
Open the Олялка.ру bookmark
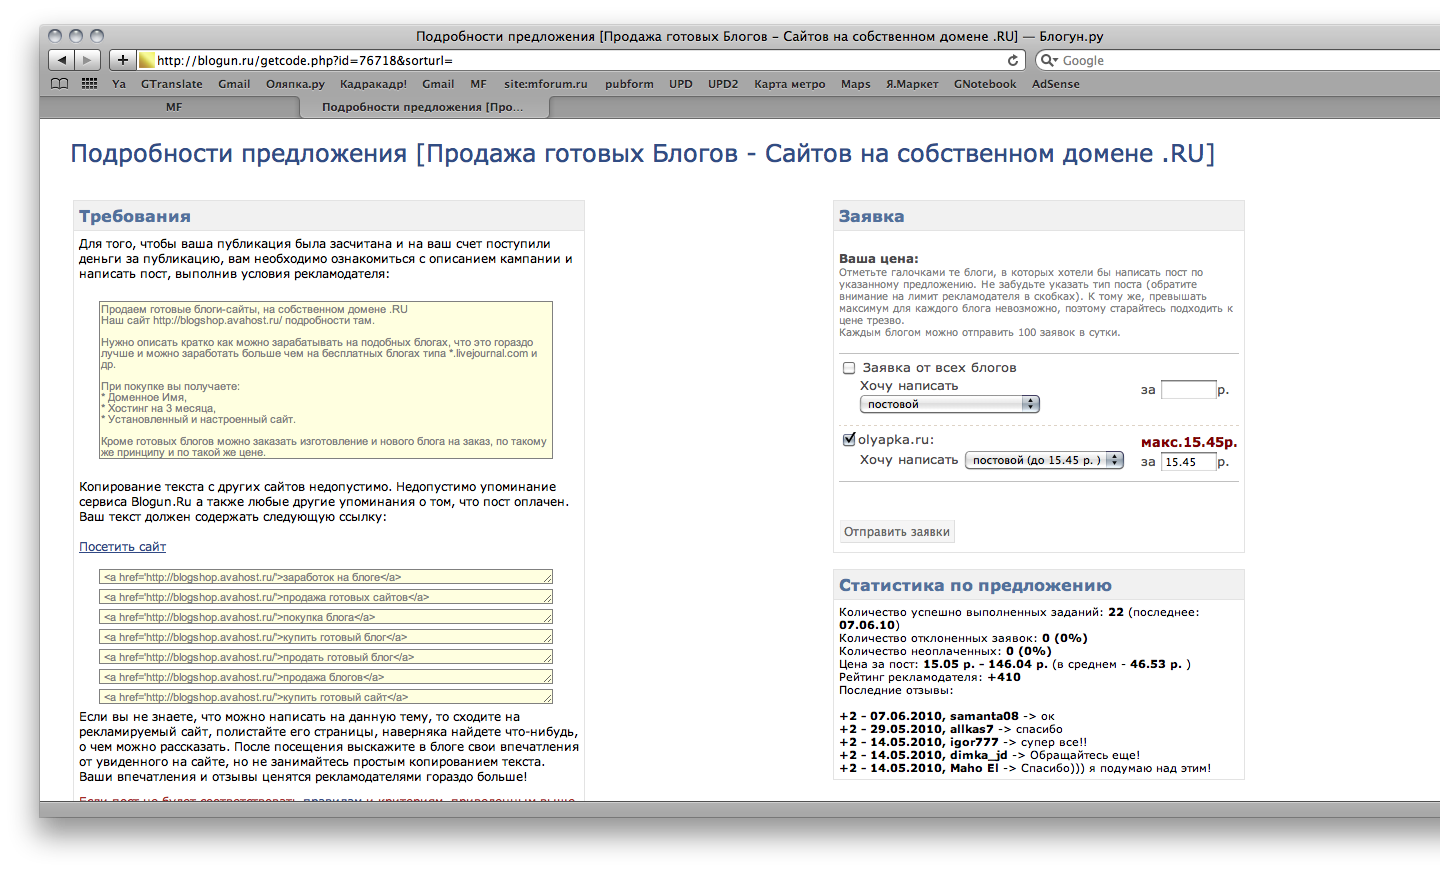pos(295,84)
